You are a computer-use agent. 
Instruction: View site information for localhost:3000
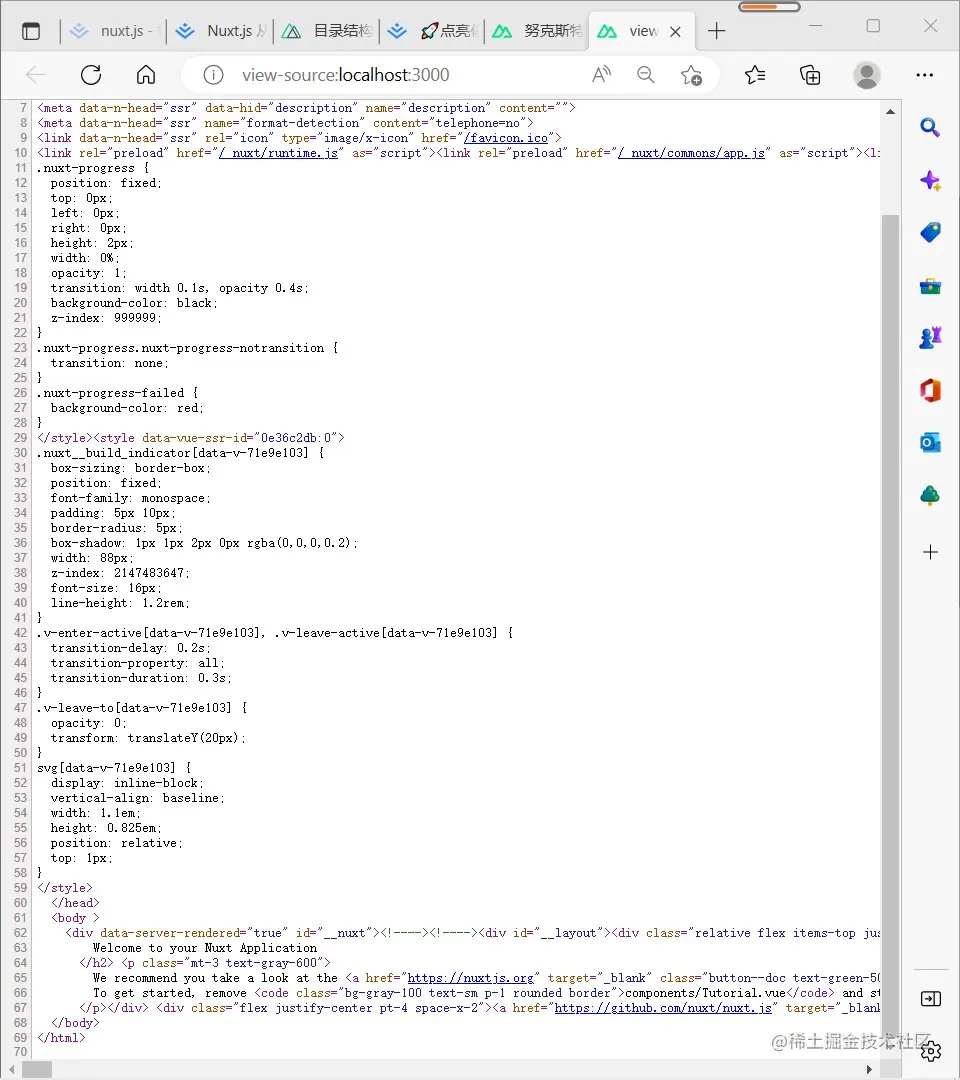pos(213,74)
